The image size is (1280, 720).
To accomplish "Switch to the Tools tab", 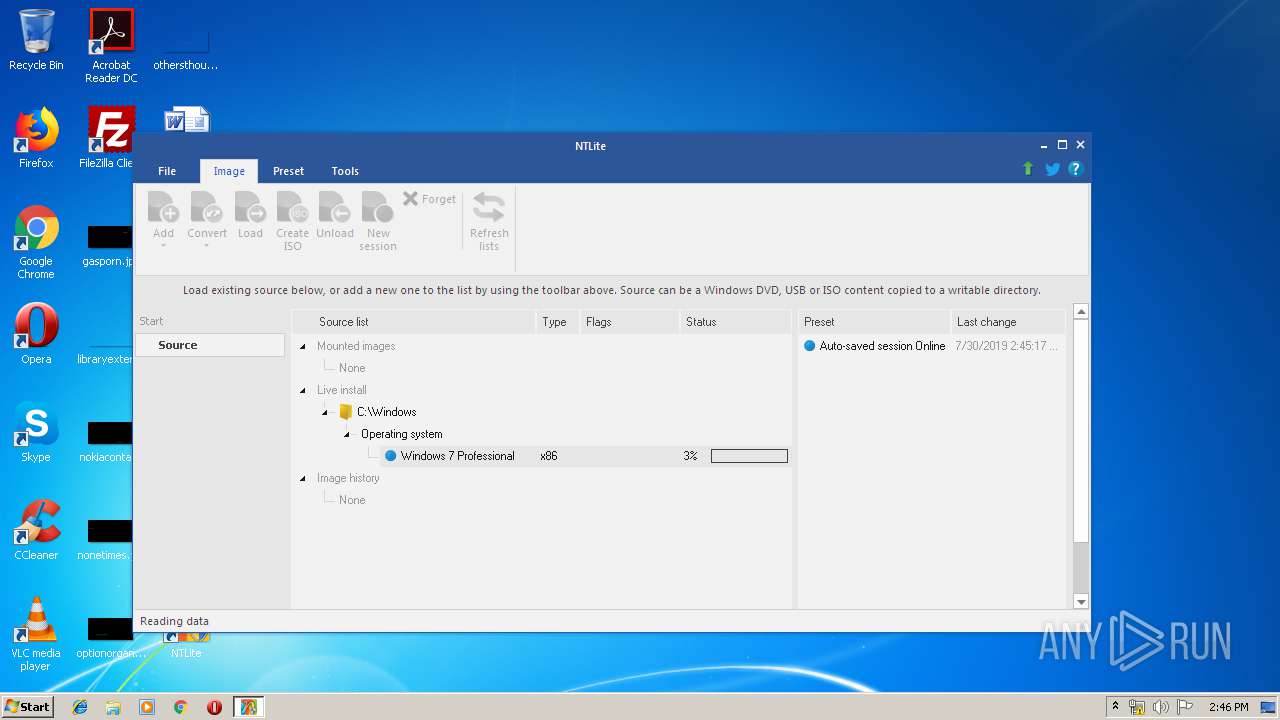I will pos(345,171).
